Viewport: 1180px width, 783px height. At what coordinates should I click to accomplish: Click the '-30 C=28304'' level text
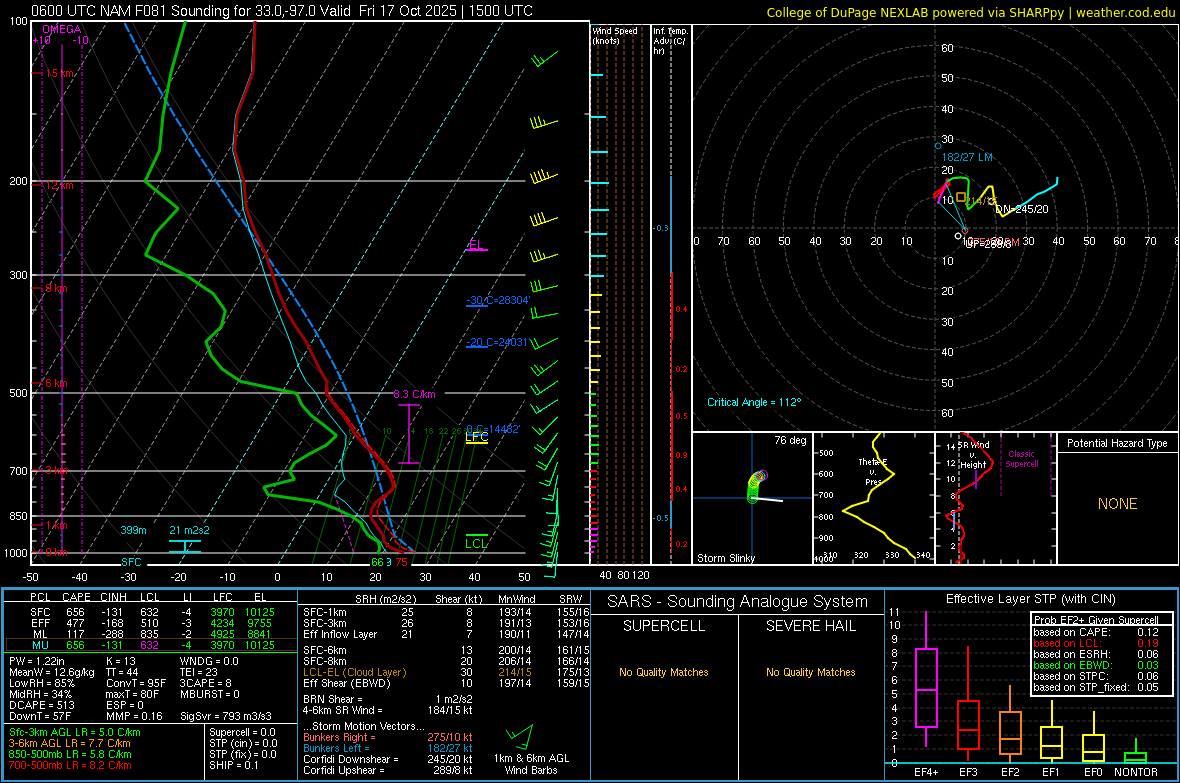click(498, 300)
